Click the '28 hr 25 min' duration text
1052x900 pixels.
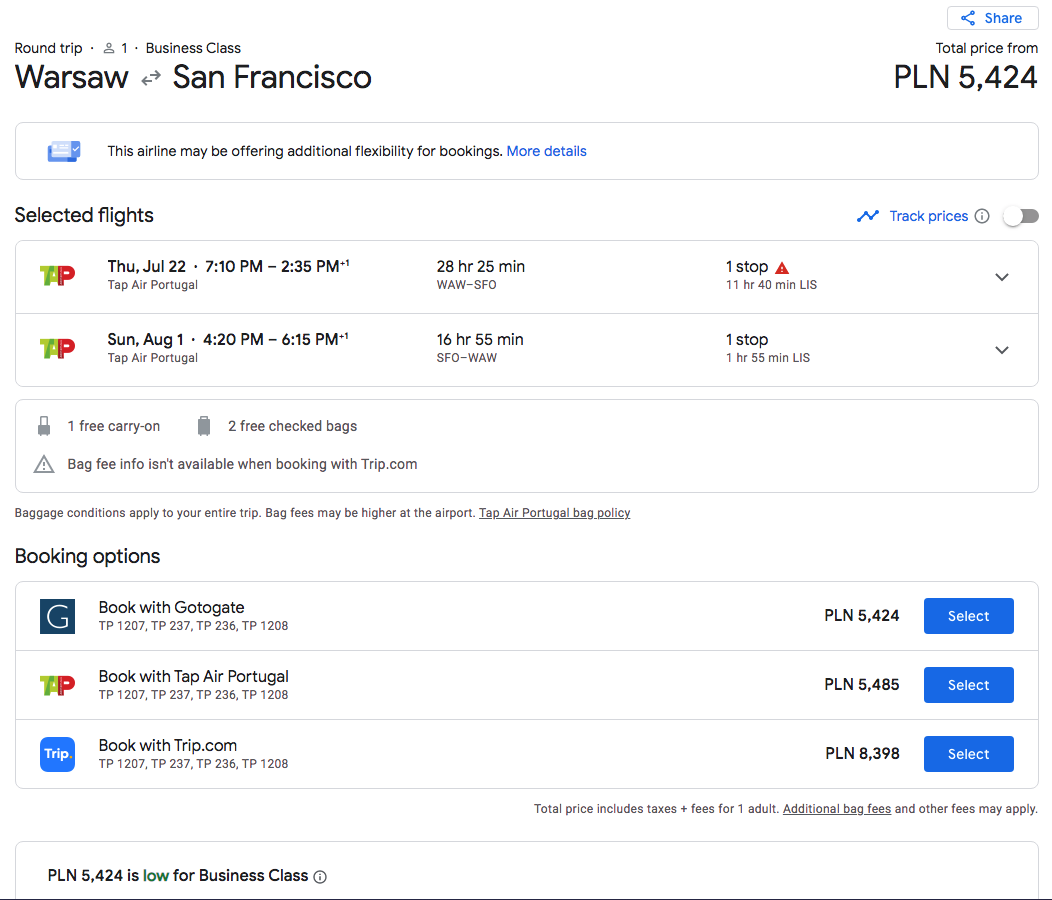click(x=480, y=266)
